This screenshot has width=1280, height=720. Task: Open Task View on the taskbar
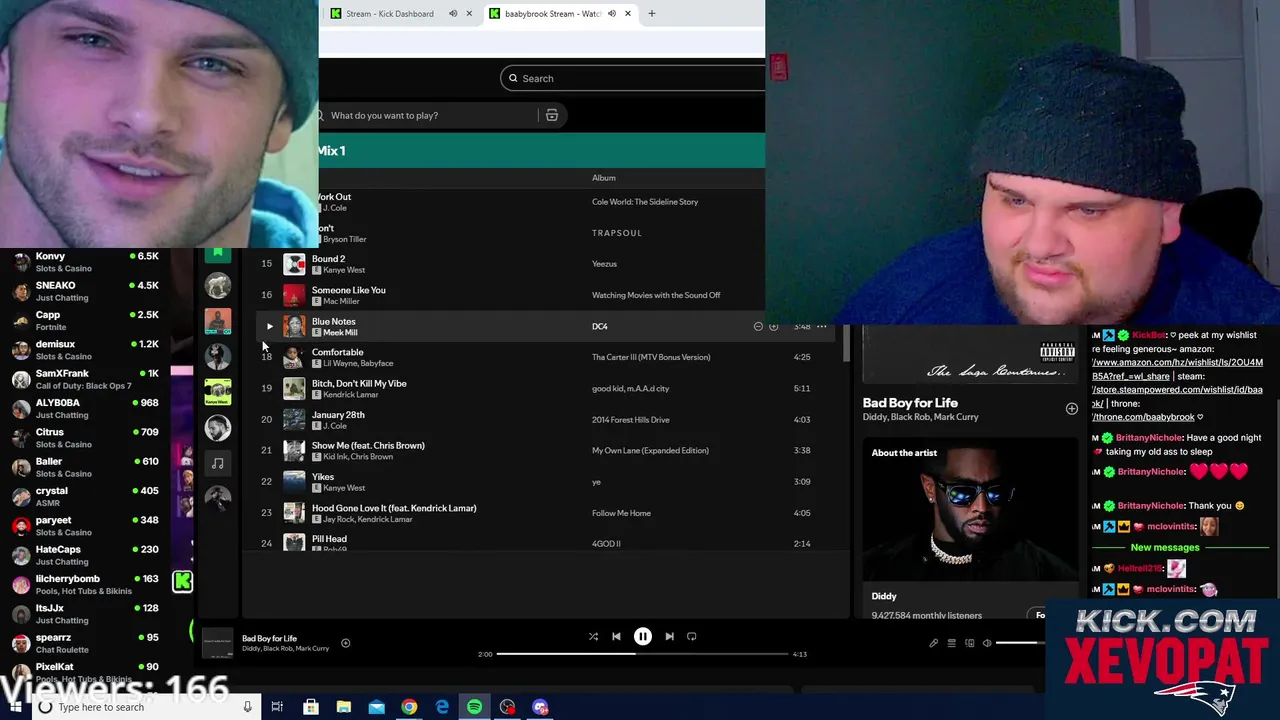coord(277,707)
